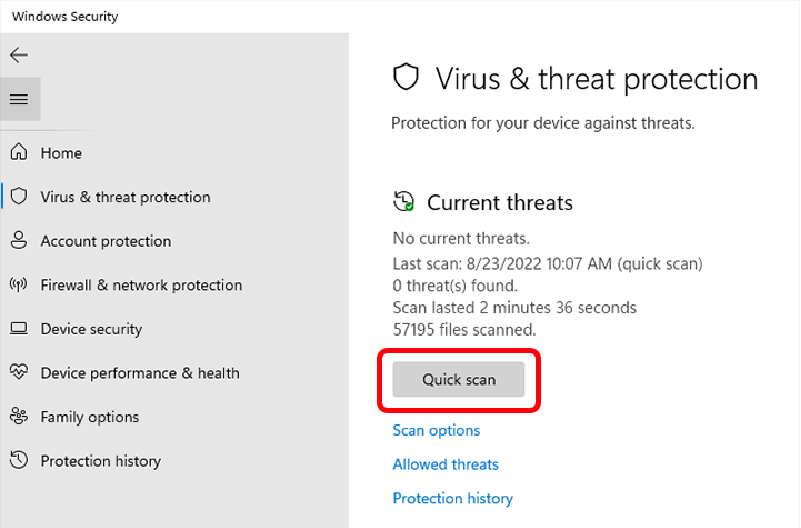Click the Current threats scan status icon
Screen dimensions: 801x528
pyautogui.click(x=404, y=202)
